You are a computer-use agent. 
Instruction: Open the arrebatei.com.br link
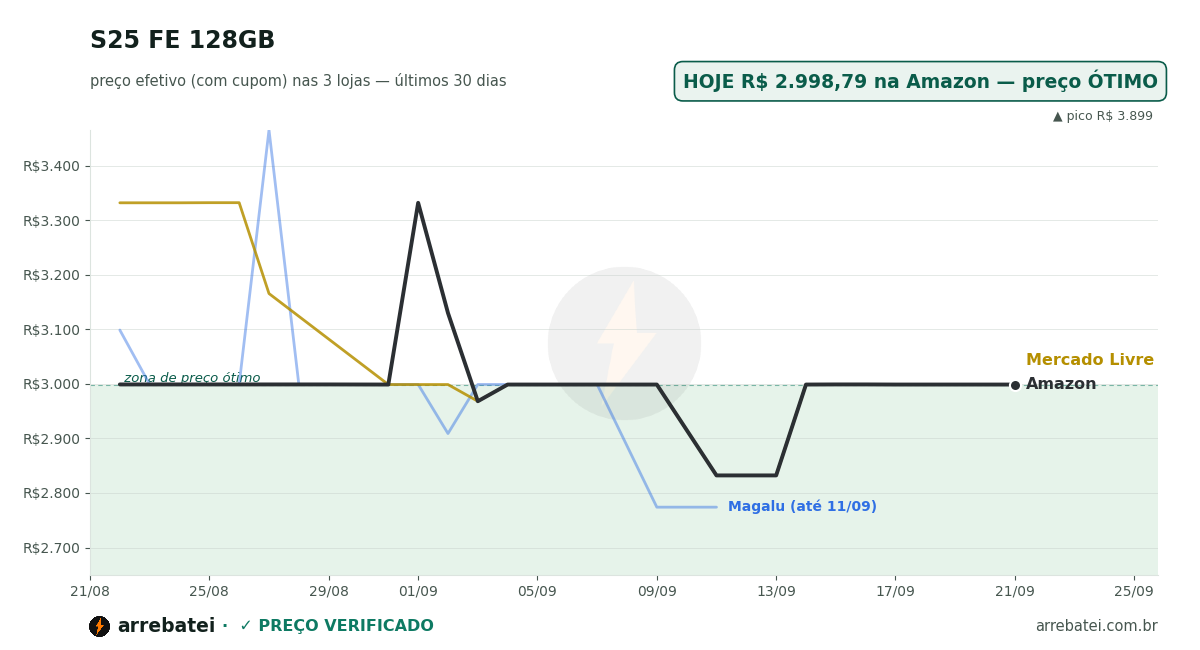point(1096,626)
